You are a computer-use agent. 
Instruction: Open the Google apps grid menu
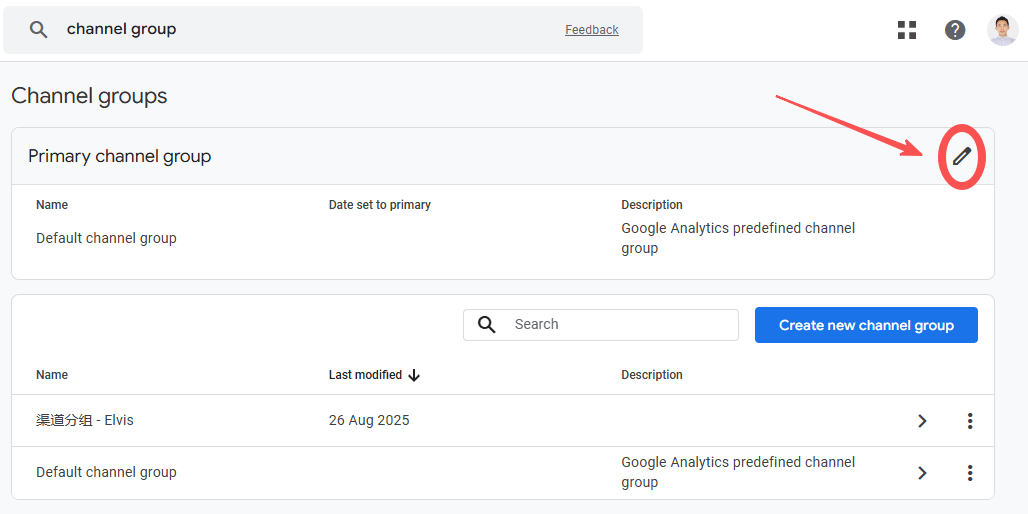point(907,30)
